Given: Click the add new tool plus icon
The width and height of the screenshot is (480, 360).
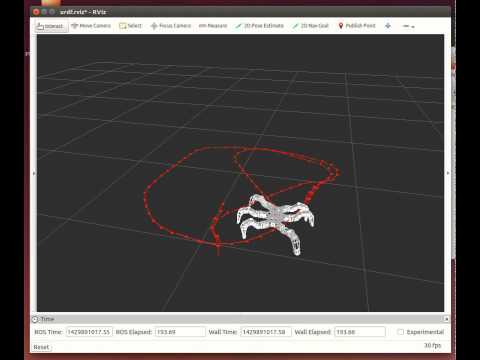Looking at the screenshot, I should coord(388,26).
